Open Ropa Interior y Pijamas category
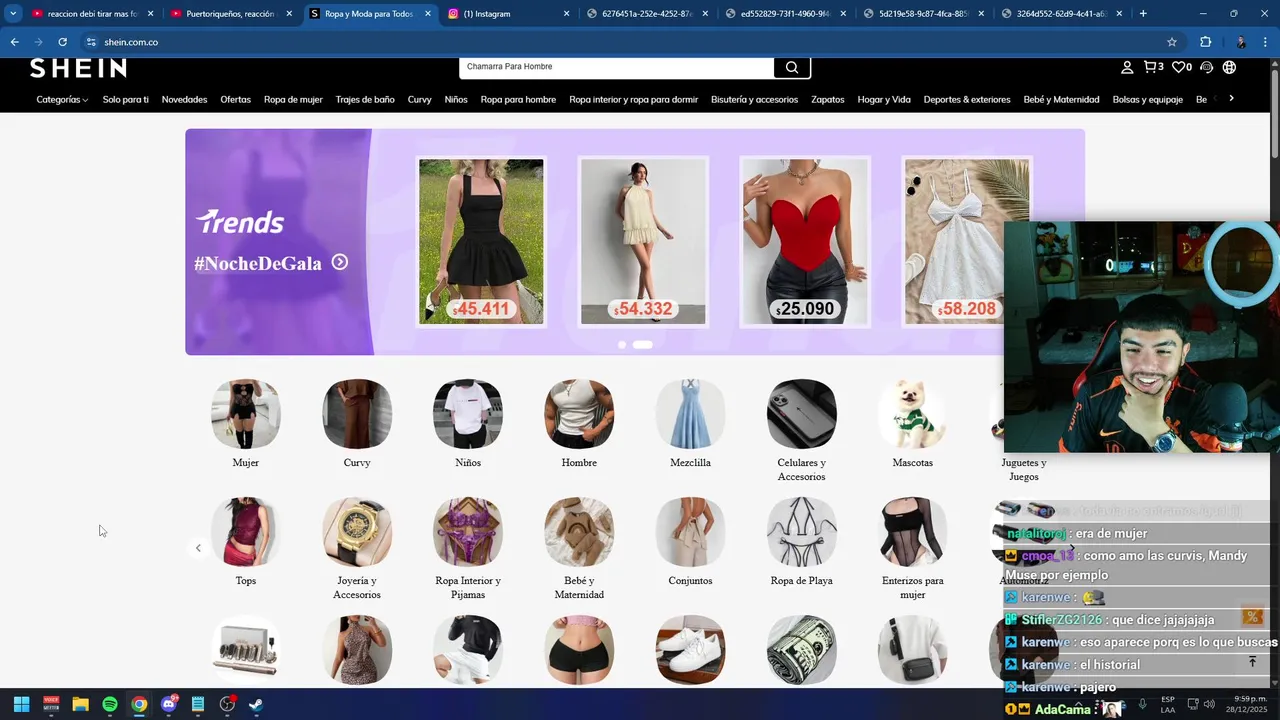This screenshot has height=720, width=1280. point(468,532)
